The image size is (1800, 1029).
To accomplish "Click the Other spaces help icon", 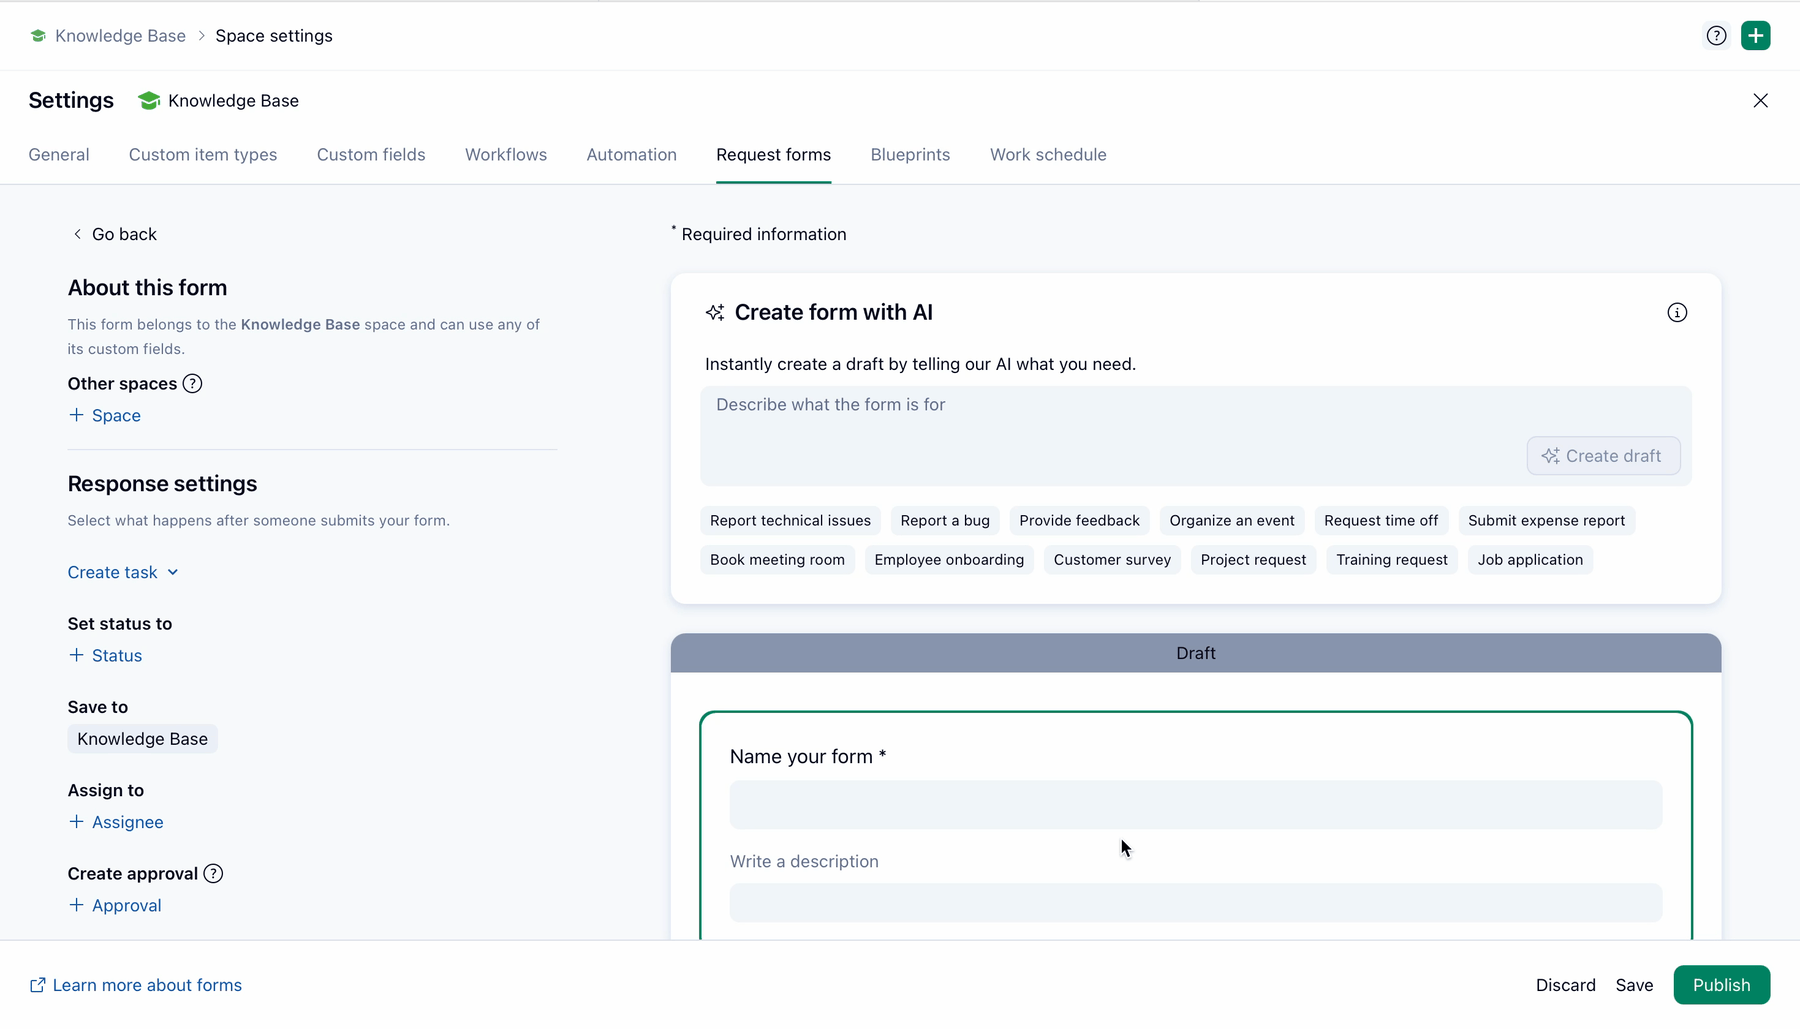I will coord(193,384).
